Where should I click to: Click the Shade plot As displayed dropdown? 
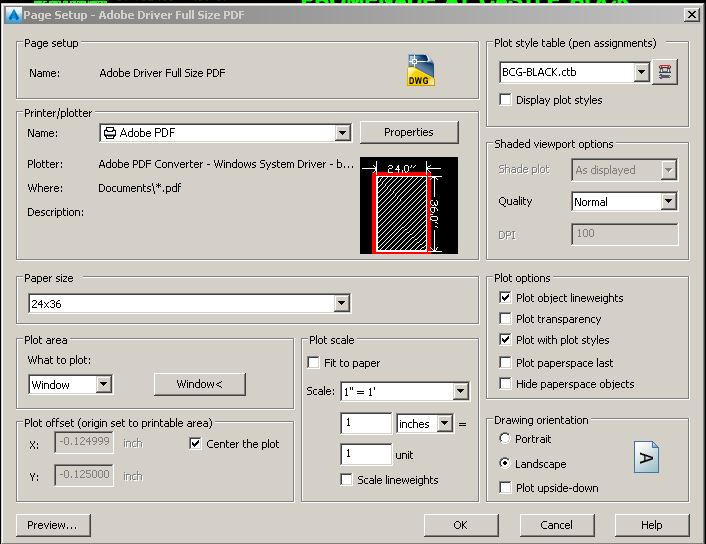(625, 170)
